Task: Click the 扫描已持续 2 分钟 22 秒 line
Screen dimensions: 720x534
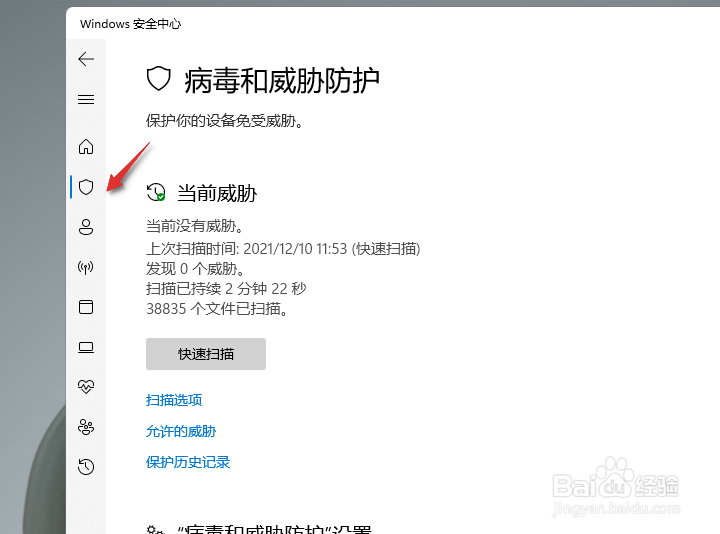Action: coord(226,289)
